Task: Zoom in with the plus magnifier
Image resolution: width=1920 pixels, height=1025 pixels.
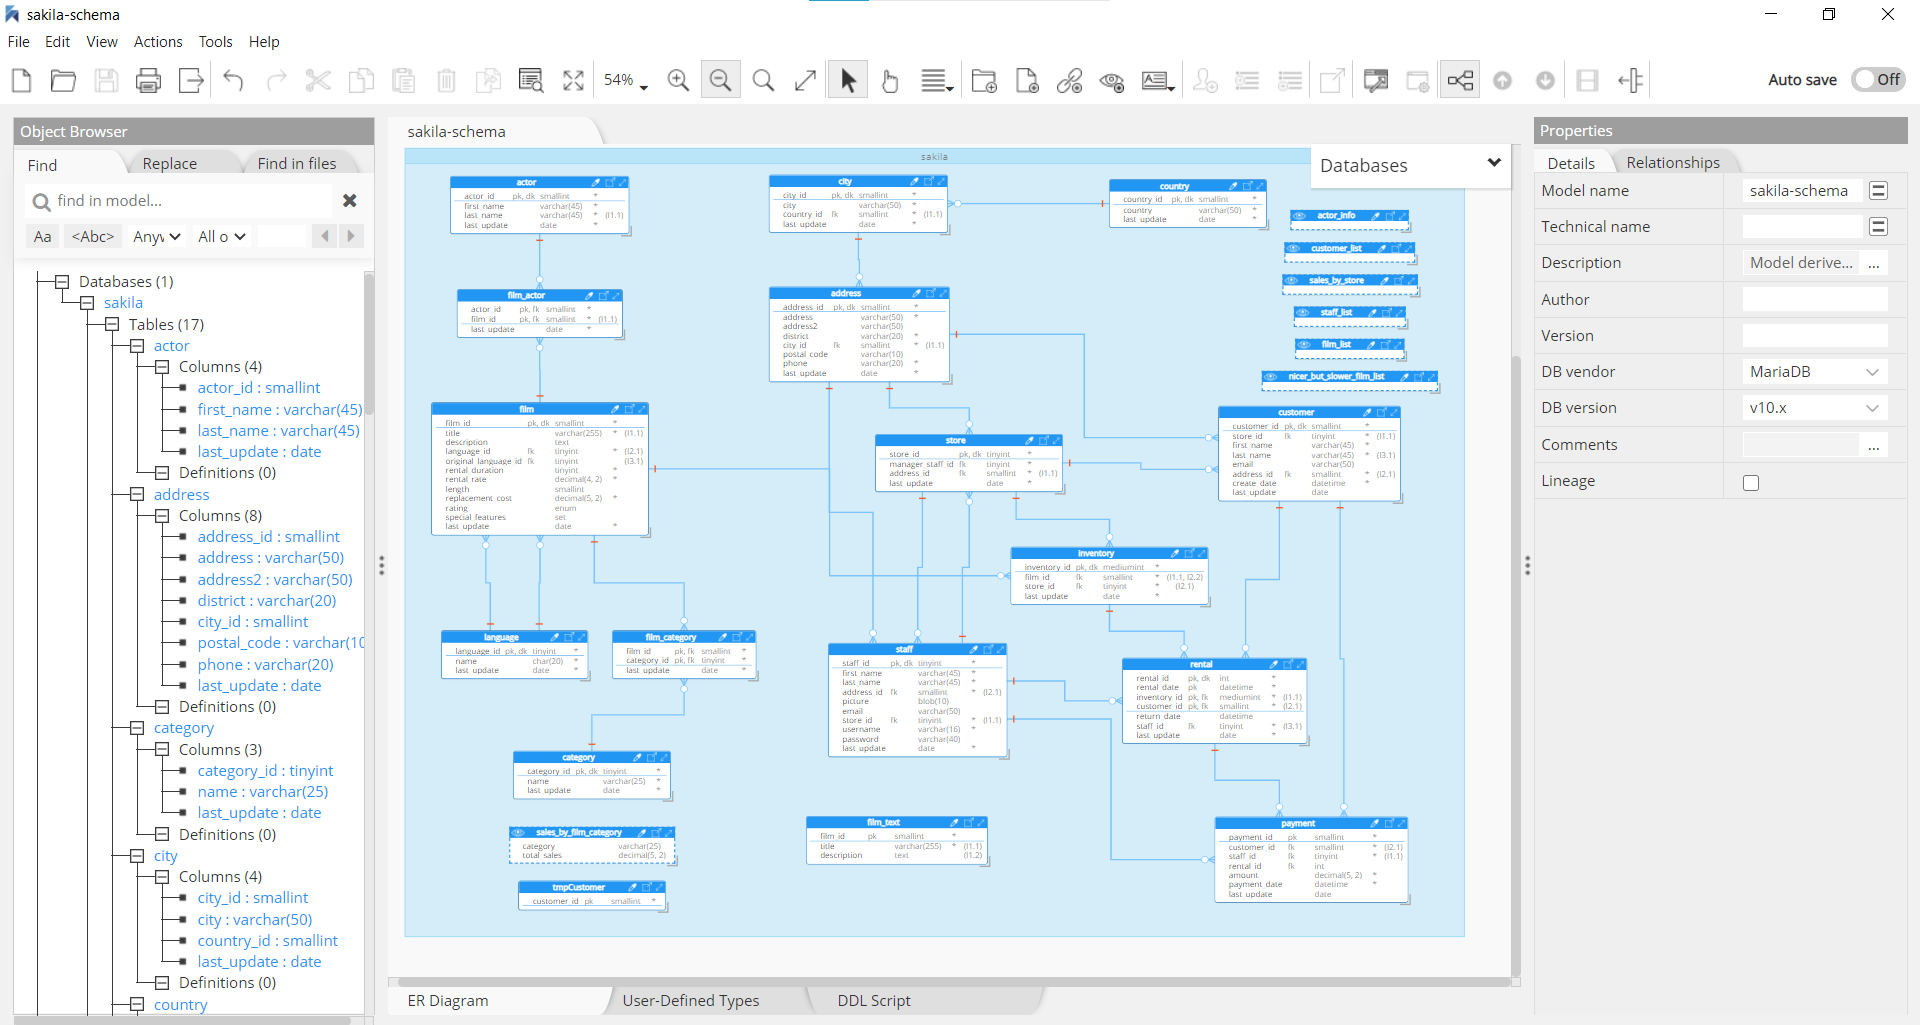Action: coord(678,80)
